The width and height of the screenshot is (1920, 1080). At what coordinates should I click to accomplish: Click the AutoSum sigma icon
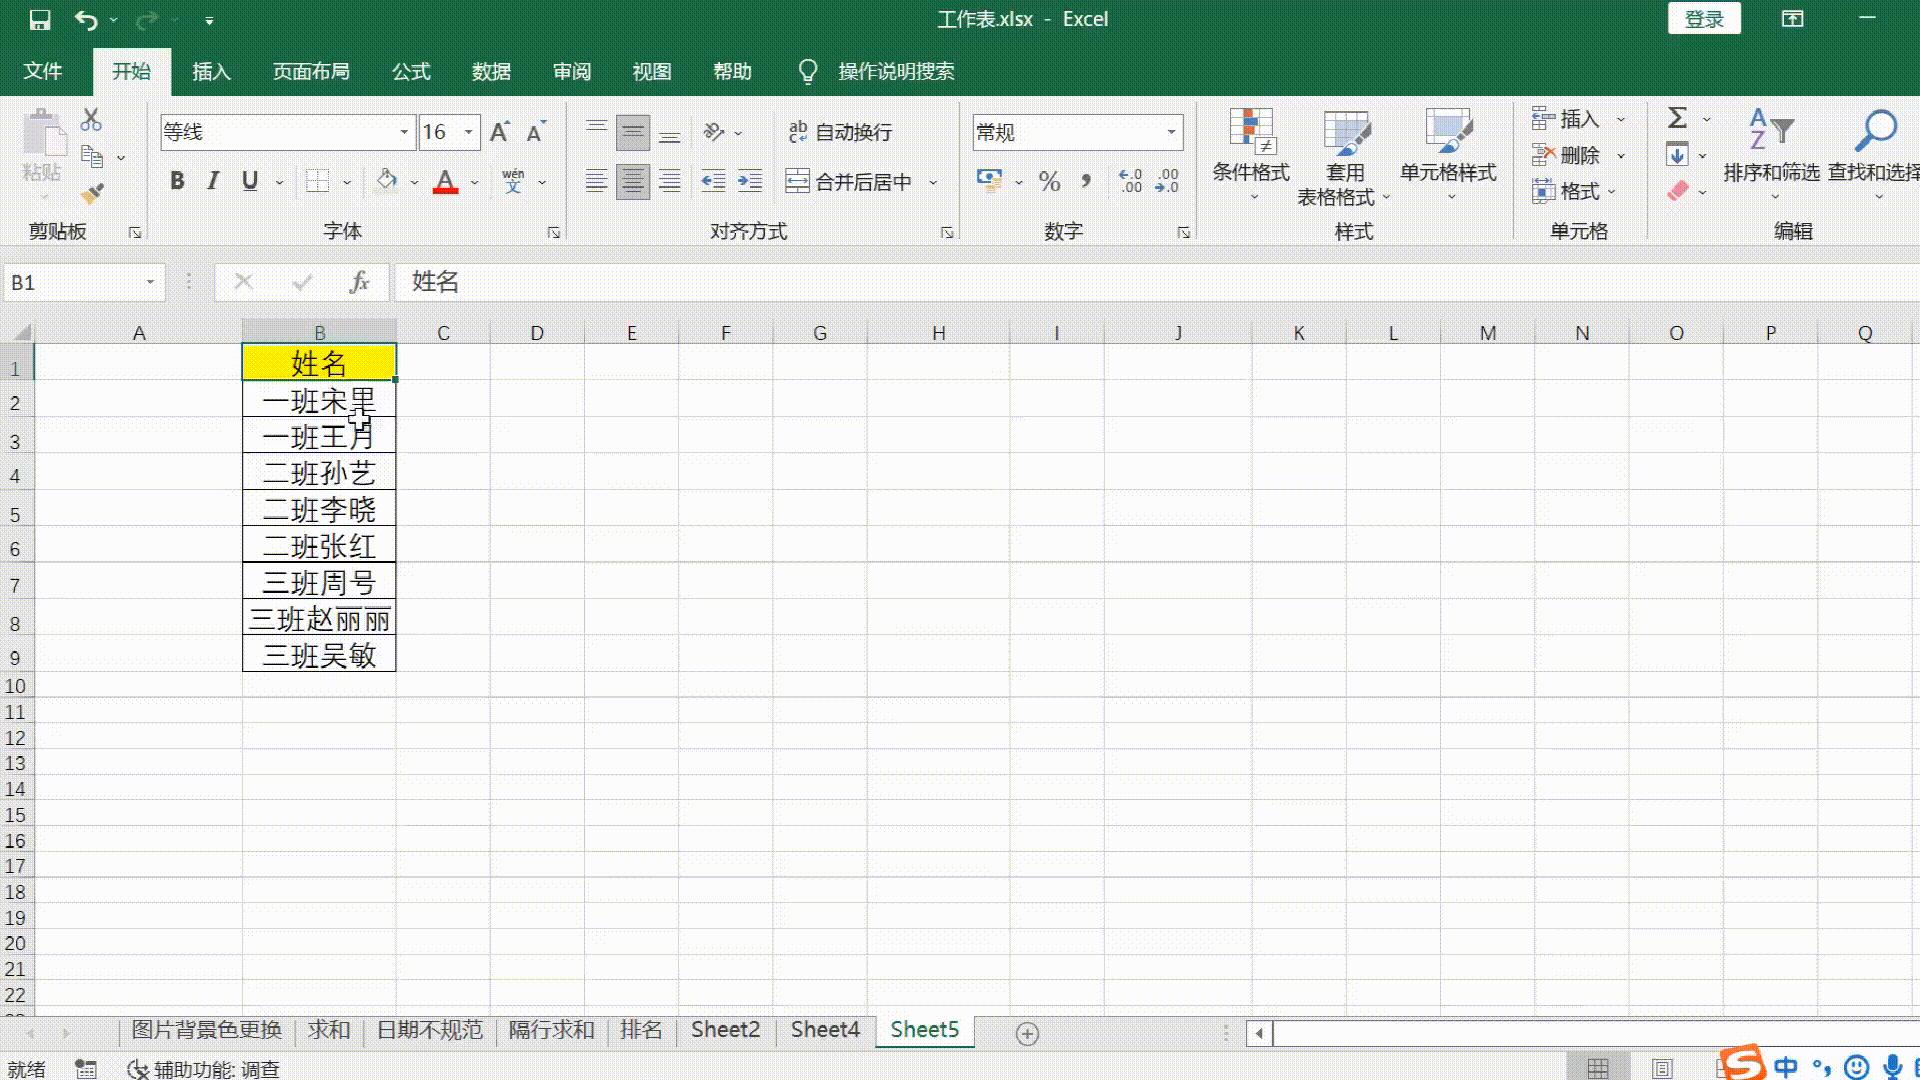(x=1677, y=118)
